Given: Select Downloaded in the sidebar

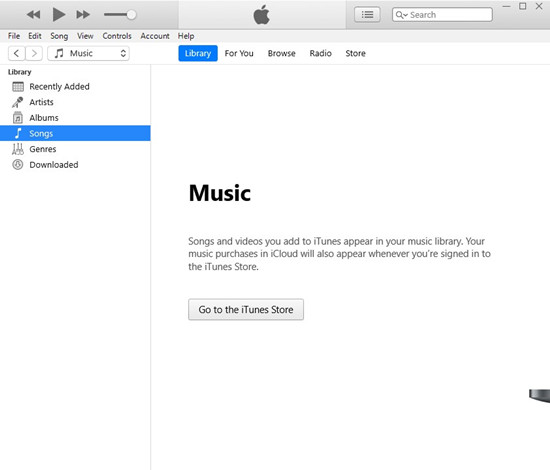Looking at the screenshot, I should coord(75,164).
